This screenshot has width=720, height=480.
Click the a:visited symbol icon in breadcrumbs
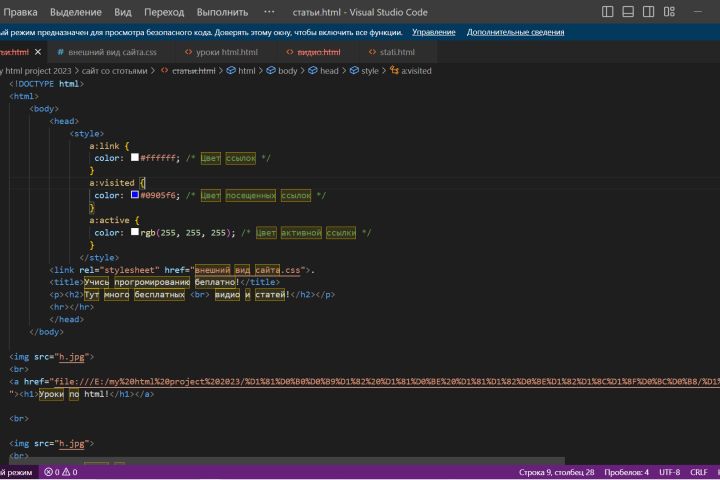click(x=394, y=71)
